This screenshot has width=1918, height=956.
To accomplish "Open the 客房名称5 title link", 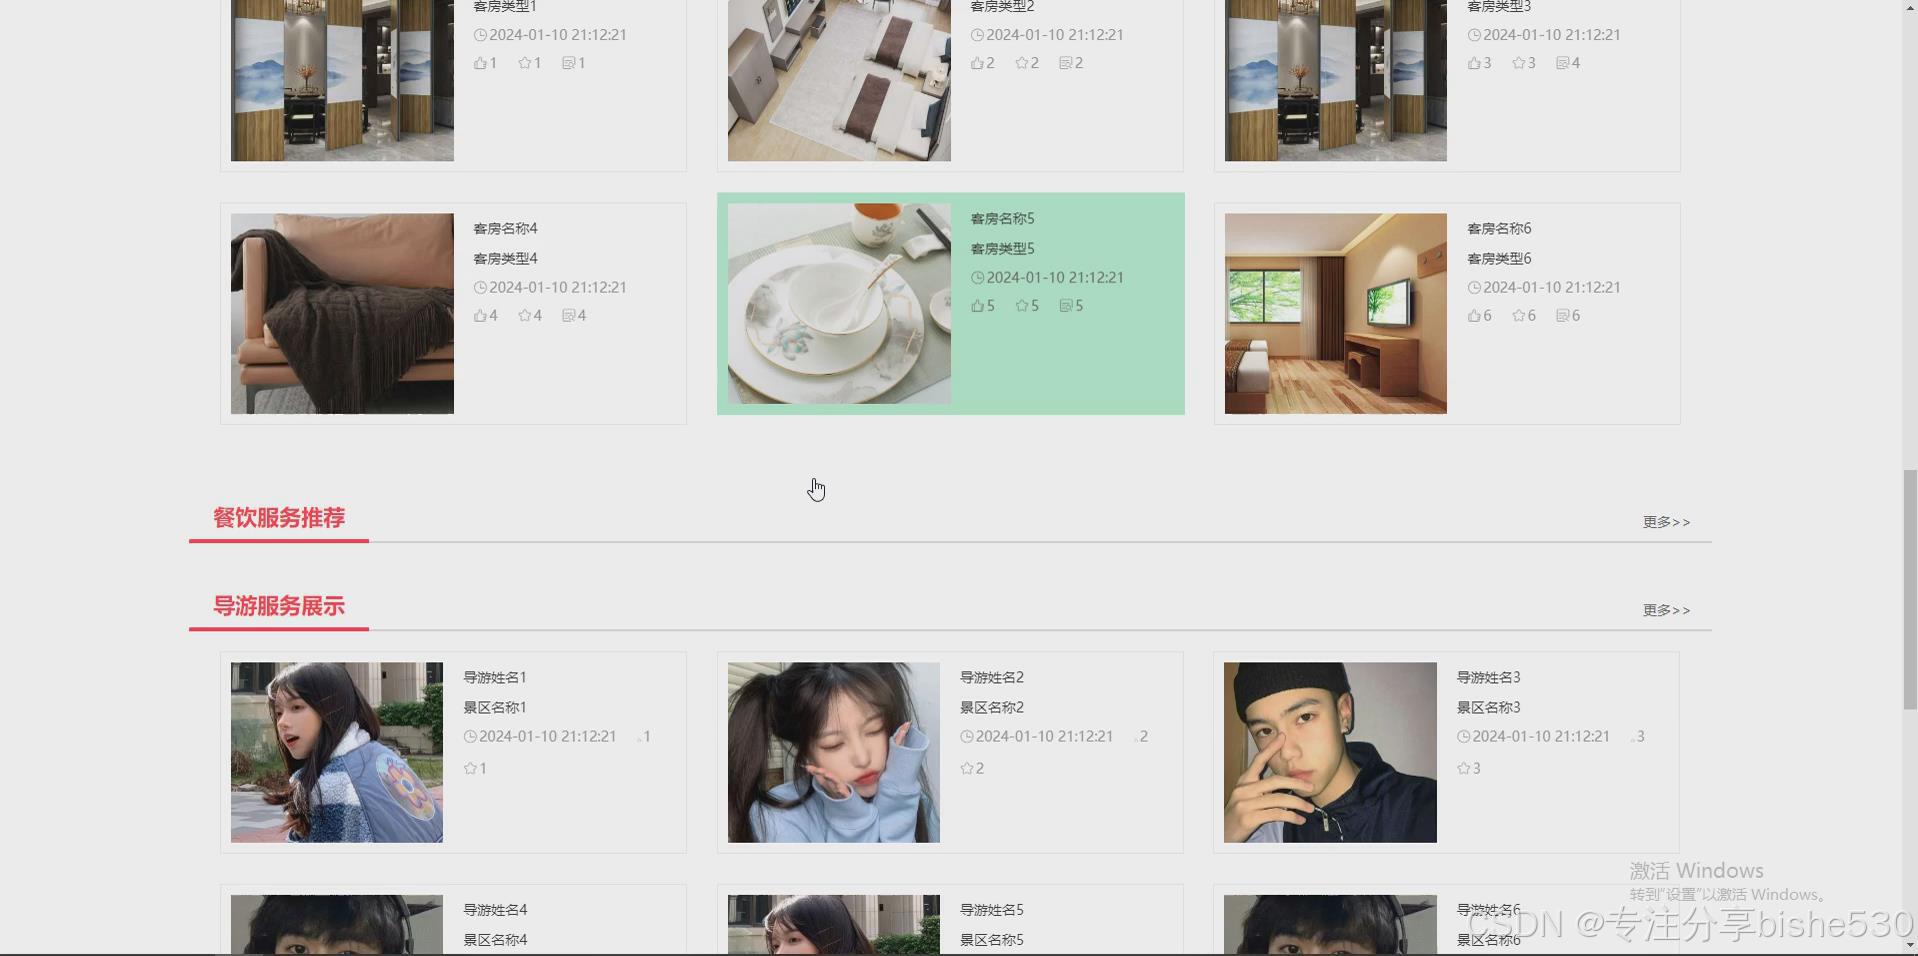I will [1002, 219].
